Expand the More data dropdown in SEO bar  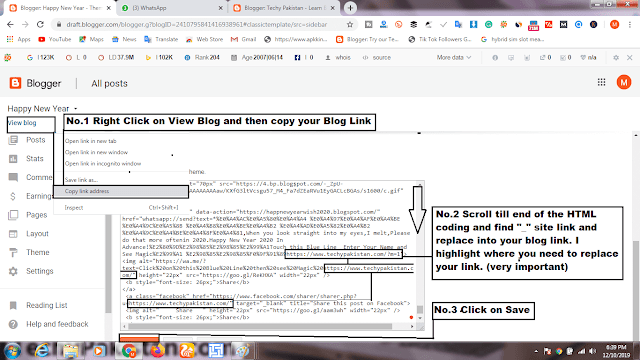click(x=453, y=58)
